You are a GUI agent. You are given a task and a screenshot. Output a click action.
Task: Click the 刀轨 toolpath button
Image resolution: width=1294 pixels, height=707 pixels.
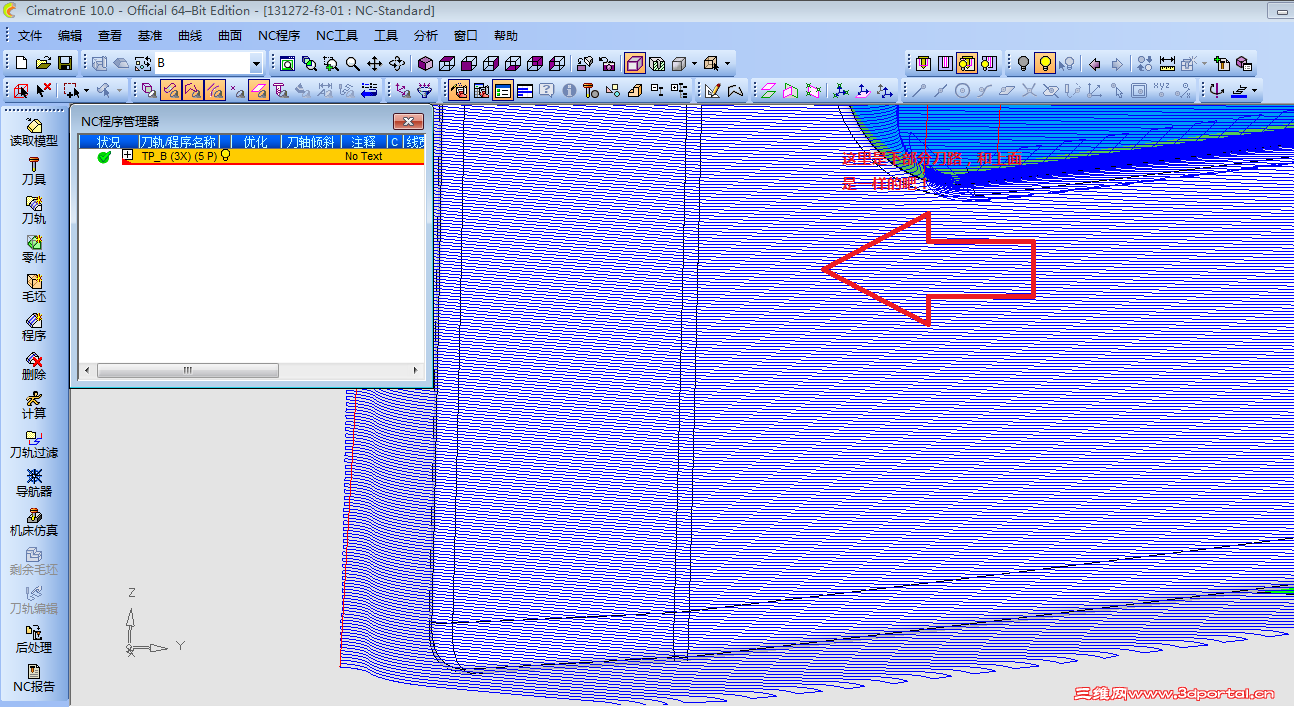(34, 210)
